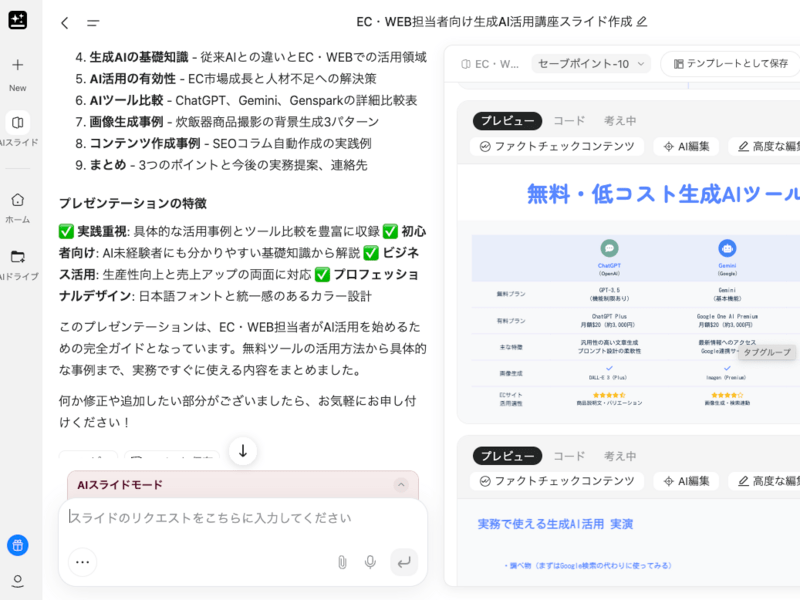This screenshot has height=600, width=800.
Task: Toggle the sidebar list menu icon
Action: [93, 22]
